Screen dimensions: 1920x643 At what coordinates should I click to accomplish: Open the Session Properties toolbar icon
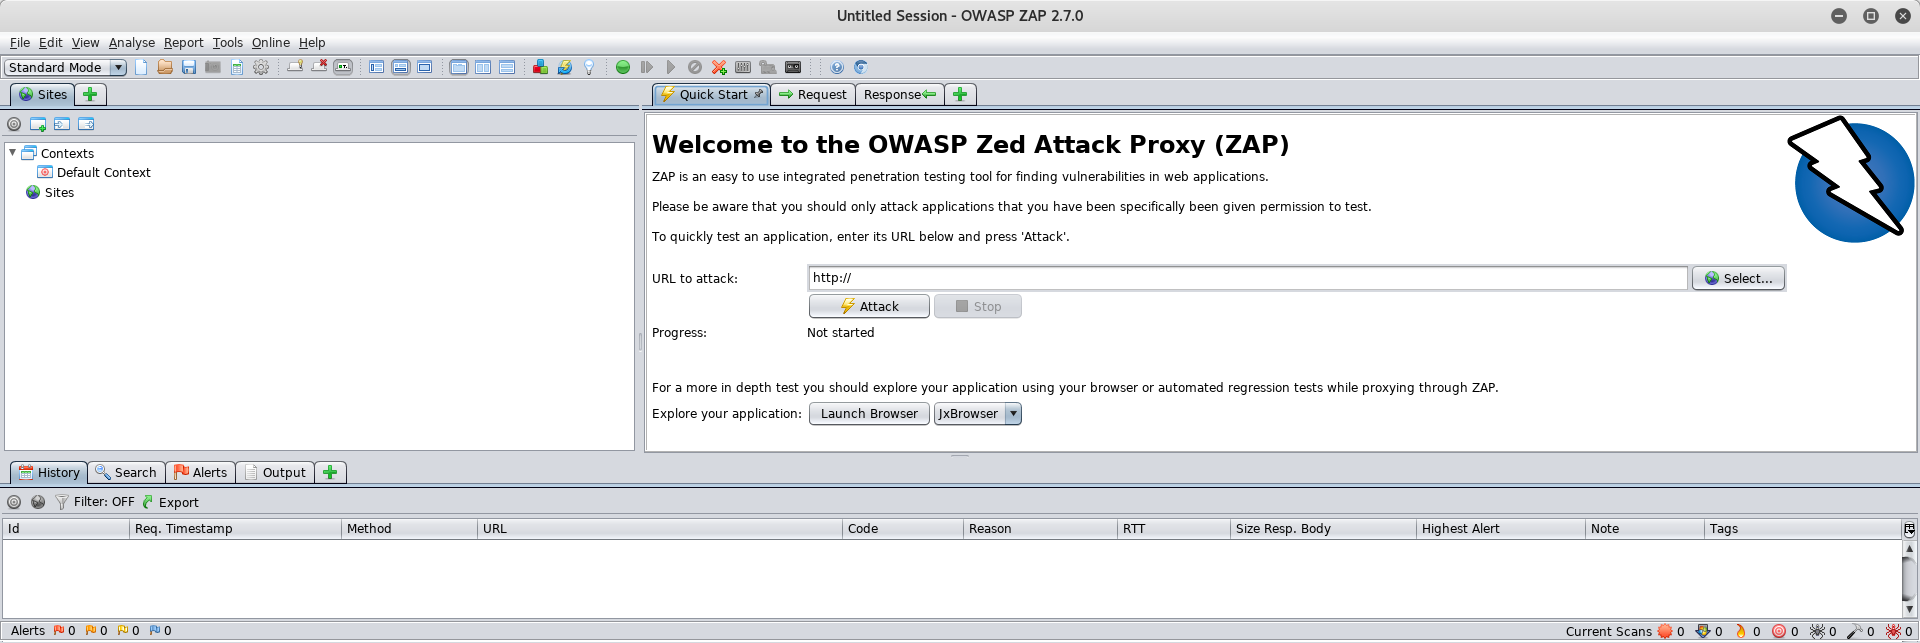(x=237, y=67)
